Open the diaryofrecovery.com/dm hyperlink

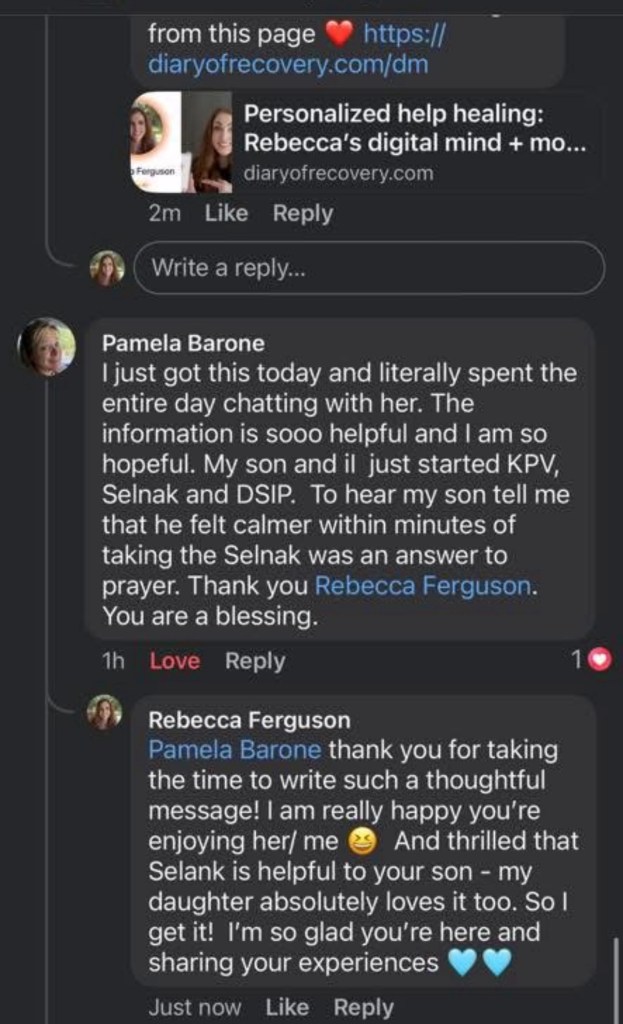pos(288,65)
